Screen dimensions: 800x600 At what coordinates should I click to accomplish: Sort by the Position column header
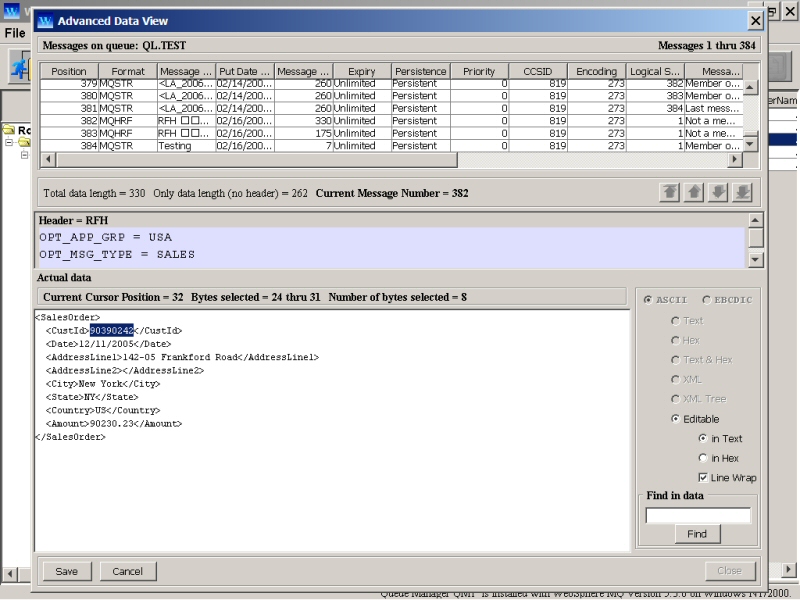coord(69,71)
